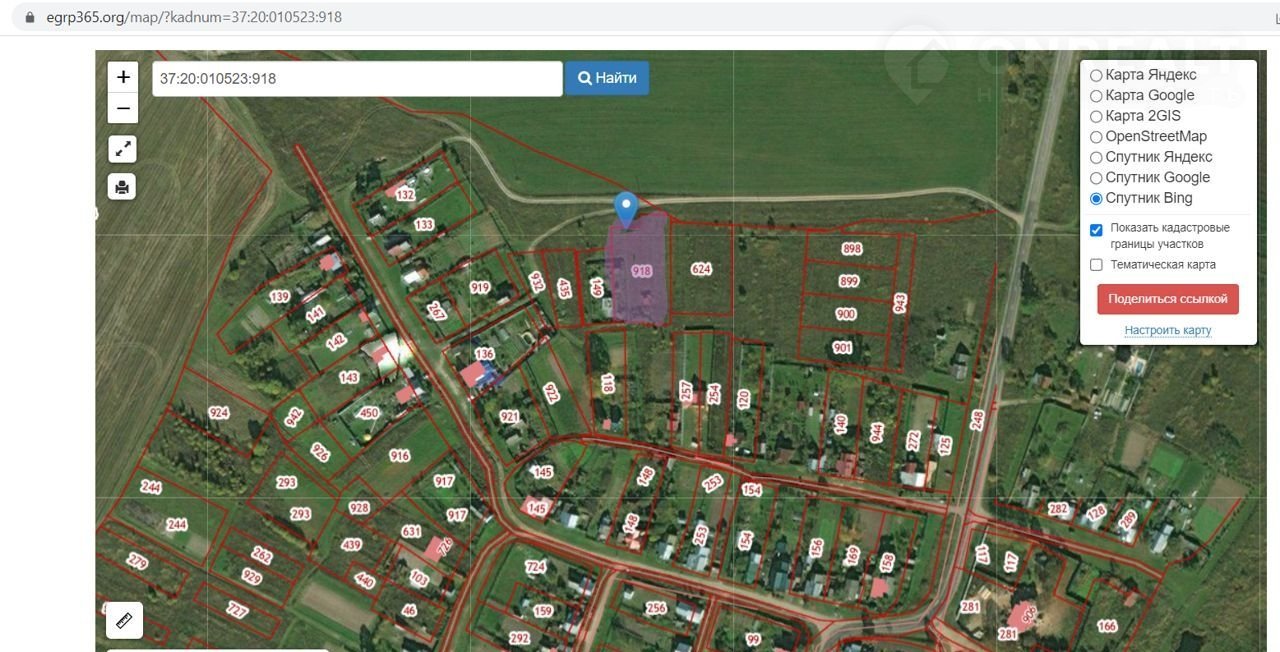The image size is (1280, 652).
Task: Click the padlock icon in address bar
Action: tap(29, 17)
